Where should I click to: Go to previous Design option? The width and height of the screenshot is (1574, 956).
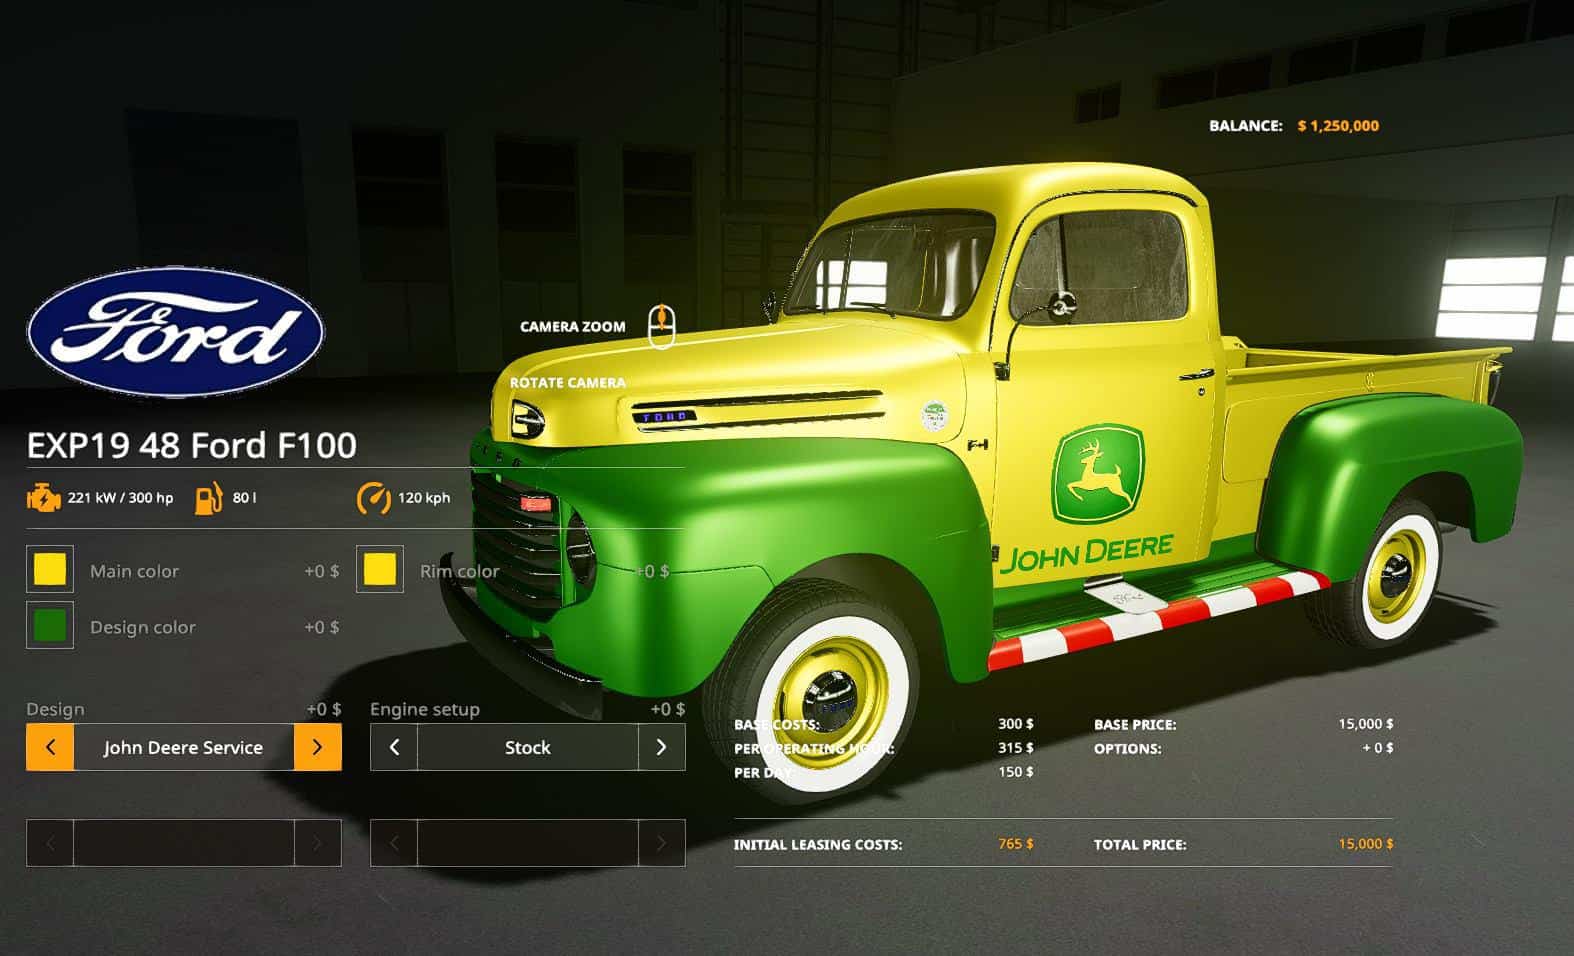pyautogui.click(x=50, y=747)
